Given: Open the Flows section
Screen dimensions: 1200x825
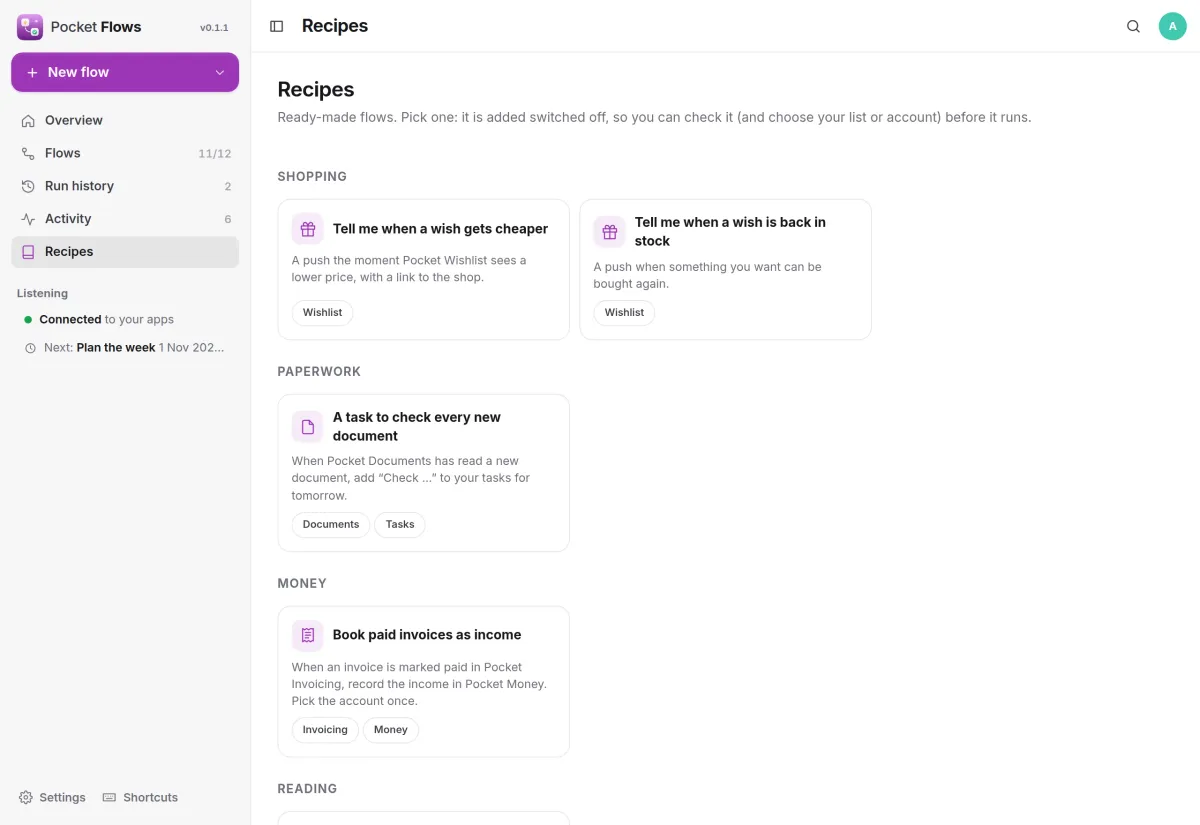Looking at the screenshot, I should [125, 153].
